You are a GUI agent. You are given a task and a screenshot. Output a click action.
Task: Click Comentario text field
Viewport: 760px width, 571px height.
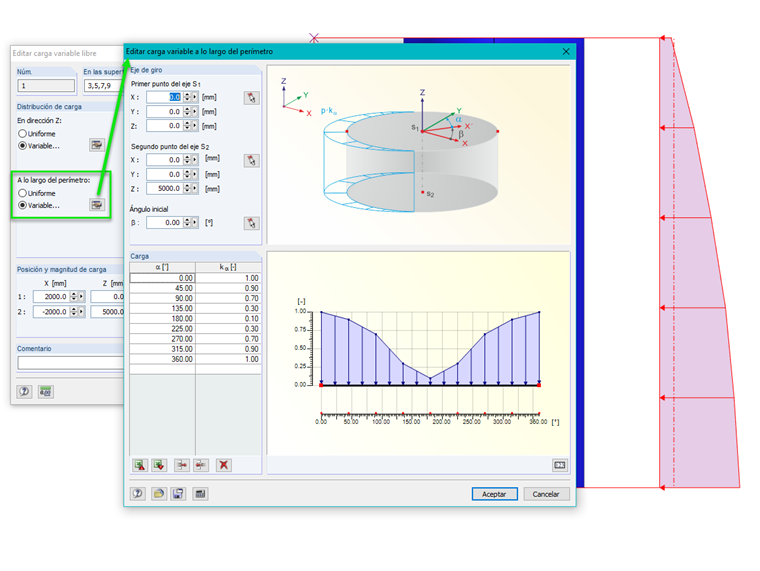pos(71,362)
